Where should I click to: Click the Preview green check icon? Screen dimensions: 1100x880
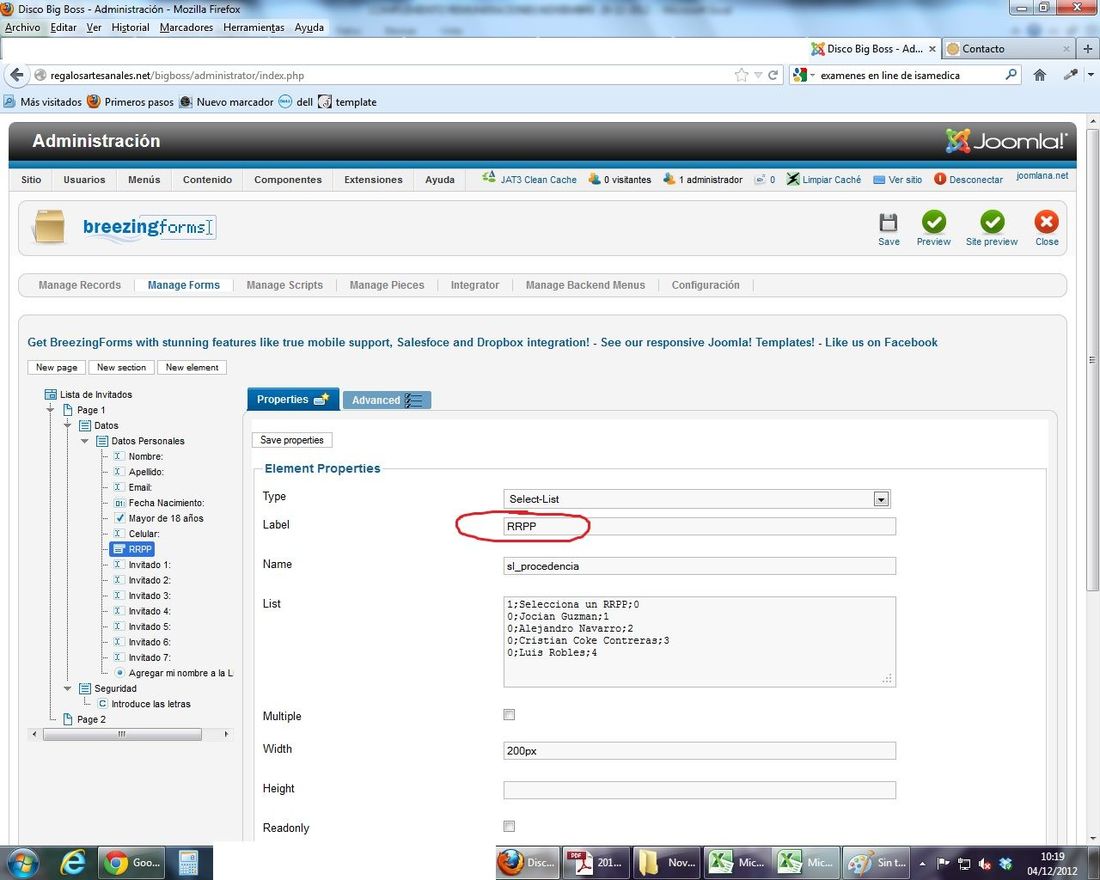(x=933, y=222)
